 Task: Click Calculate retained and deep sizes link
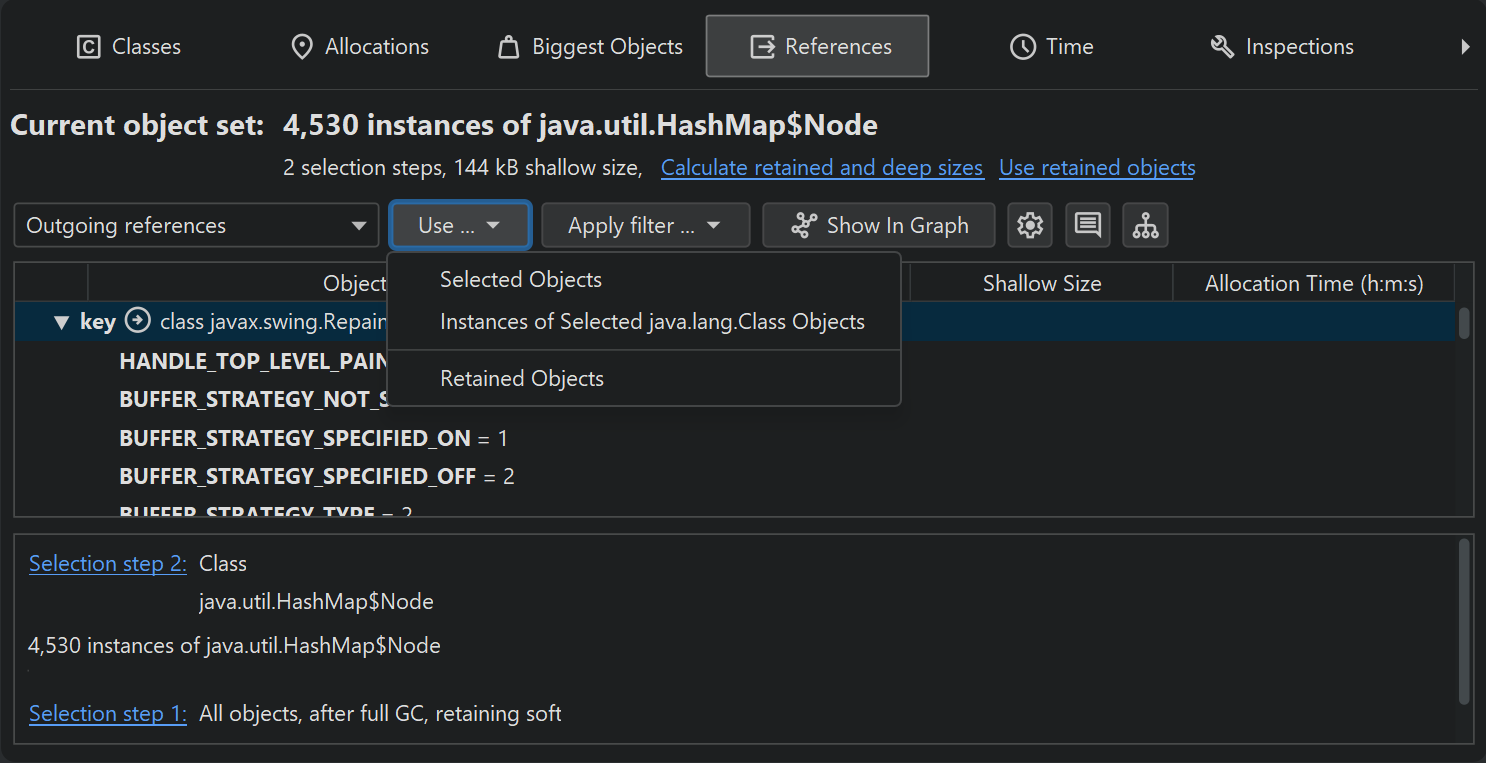coord(821,168)
